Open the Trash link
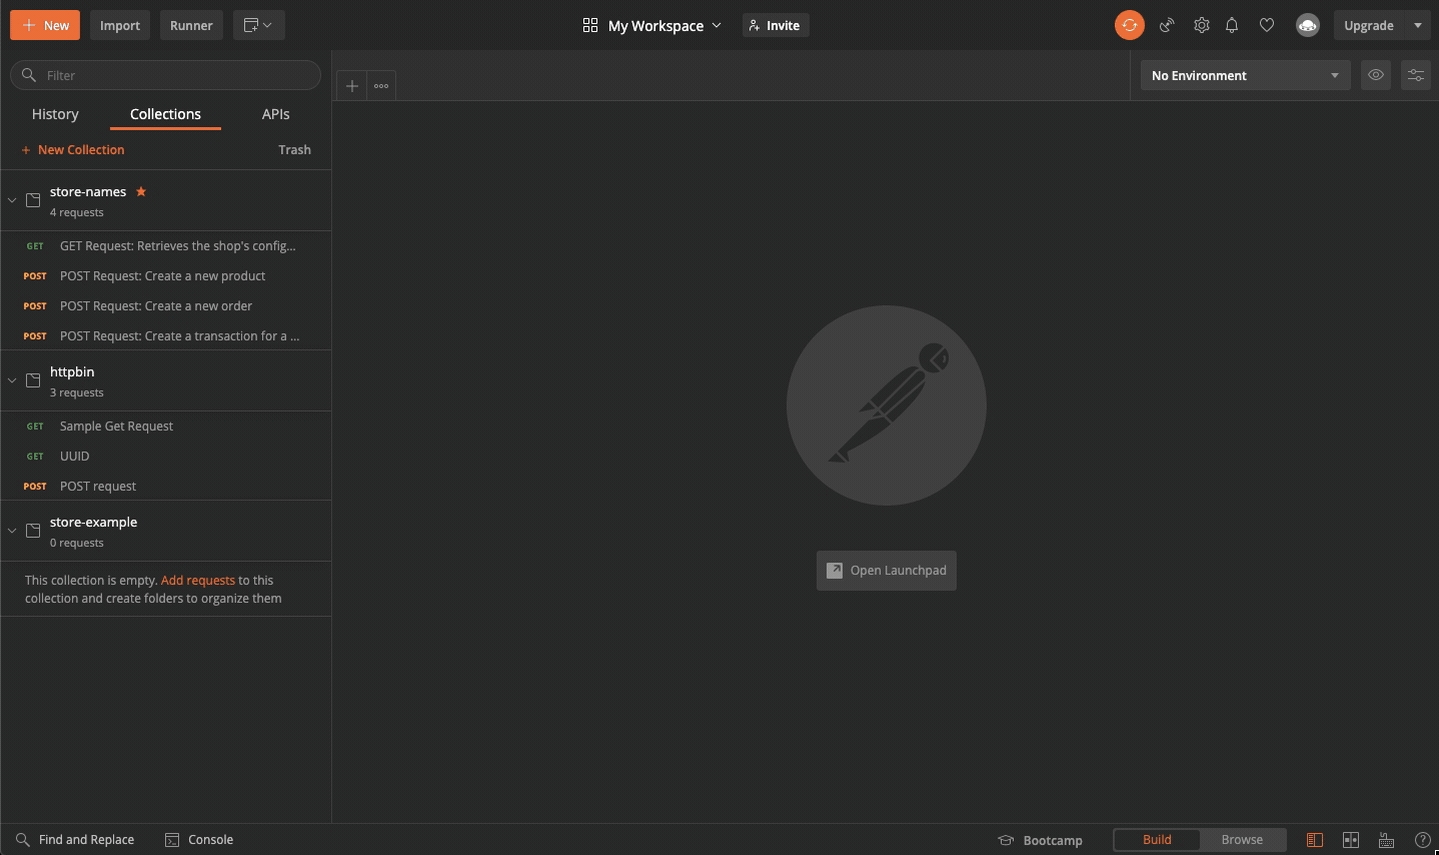 click(x=295, y=150)
